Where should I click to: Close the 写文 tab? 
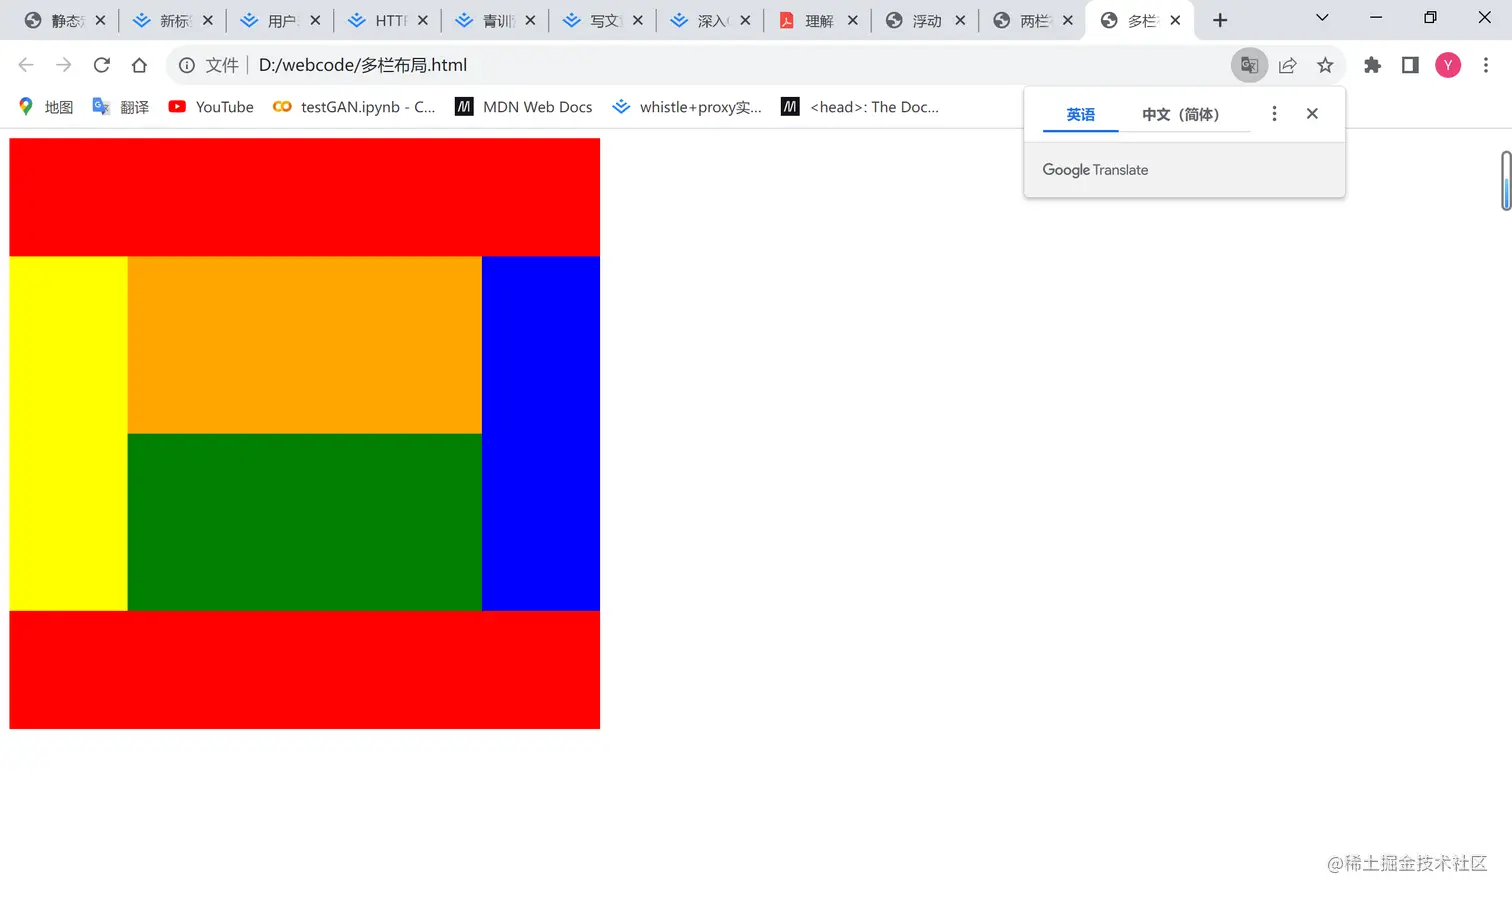coord(638,20)
